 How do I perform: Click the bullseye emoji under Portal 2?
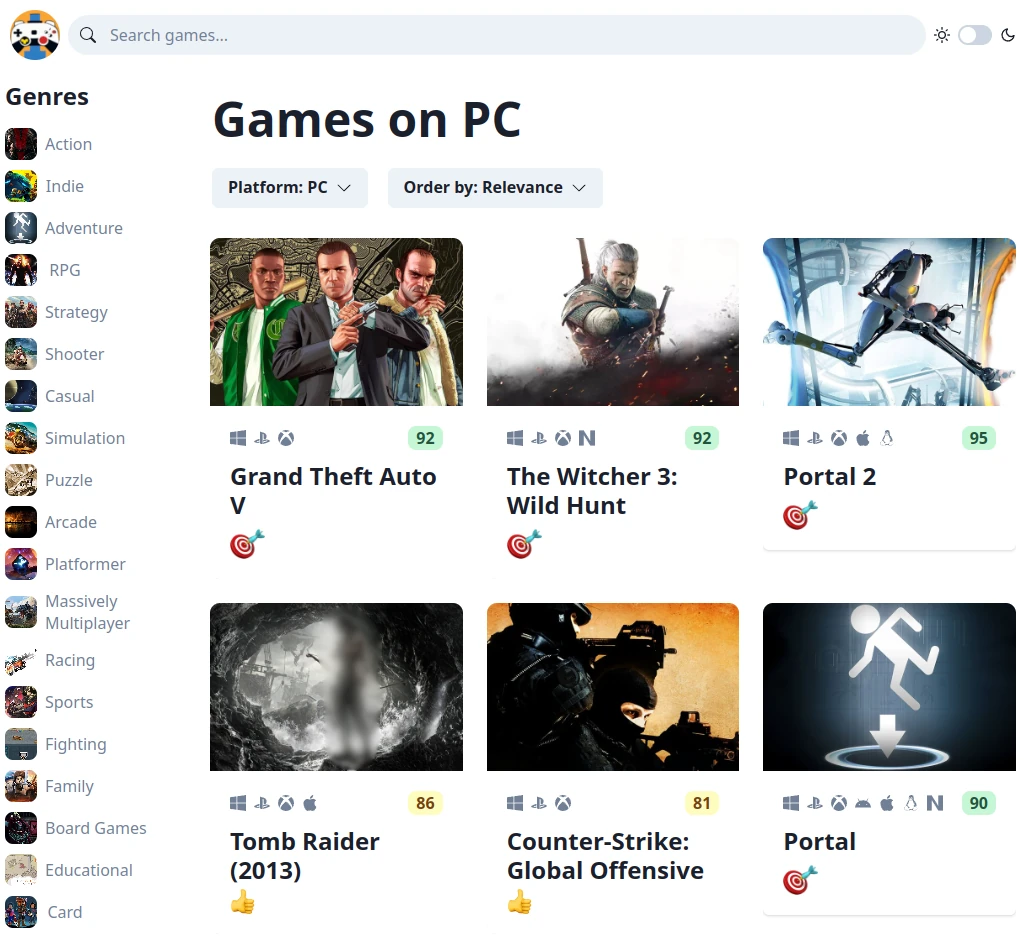point(800,516)
